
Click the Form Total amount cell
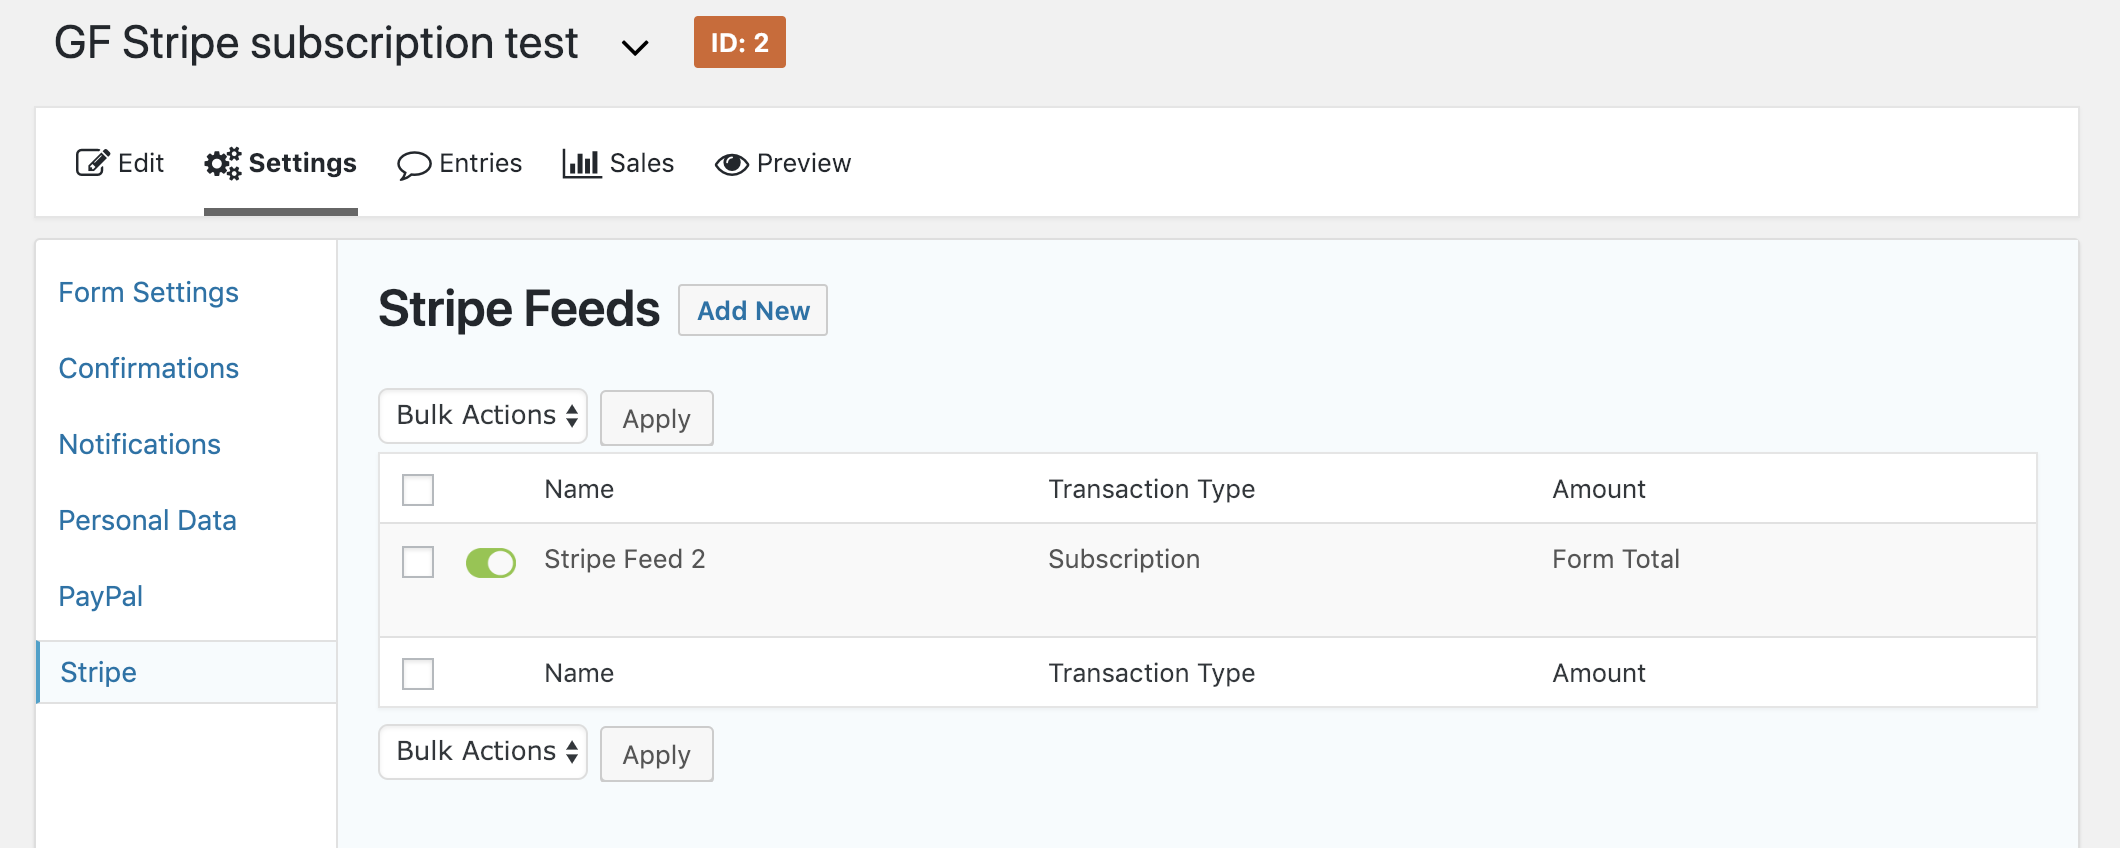tap(1616, 559)
